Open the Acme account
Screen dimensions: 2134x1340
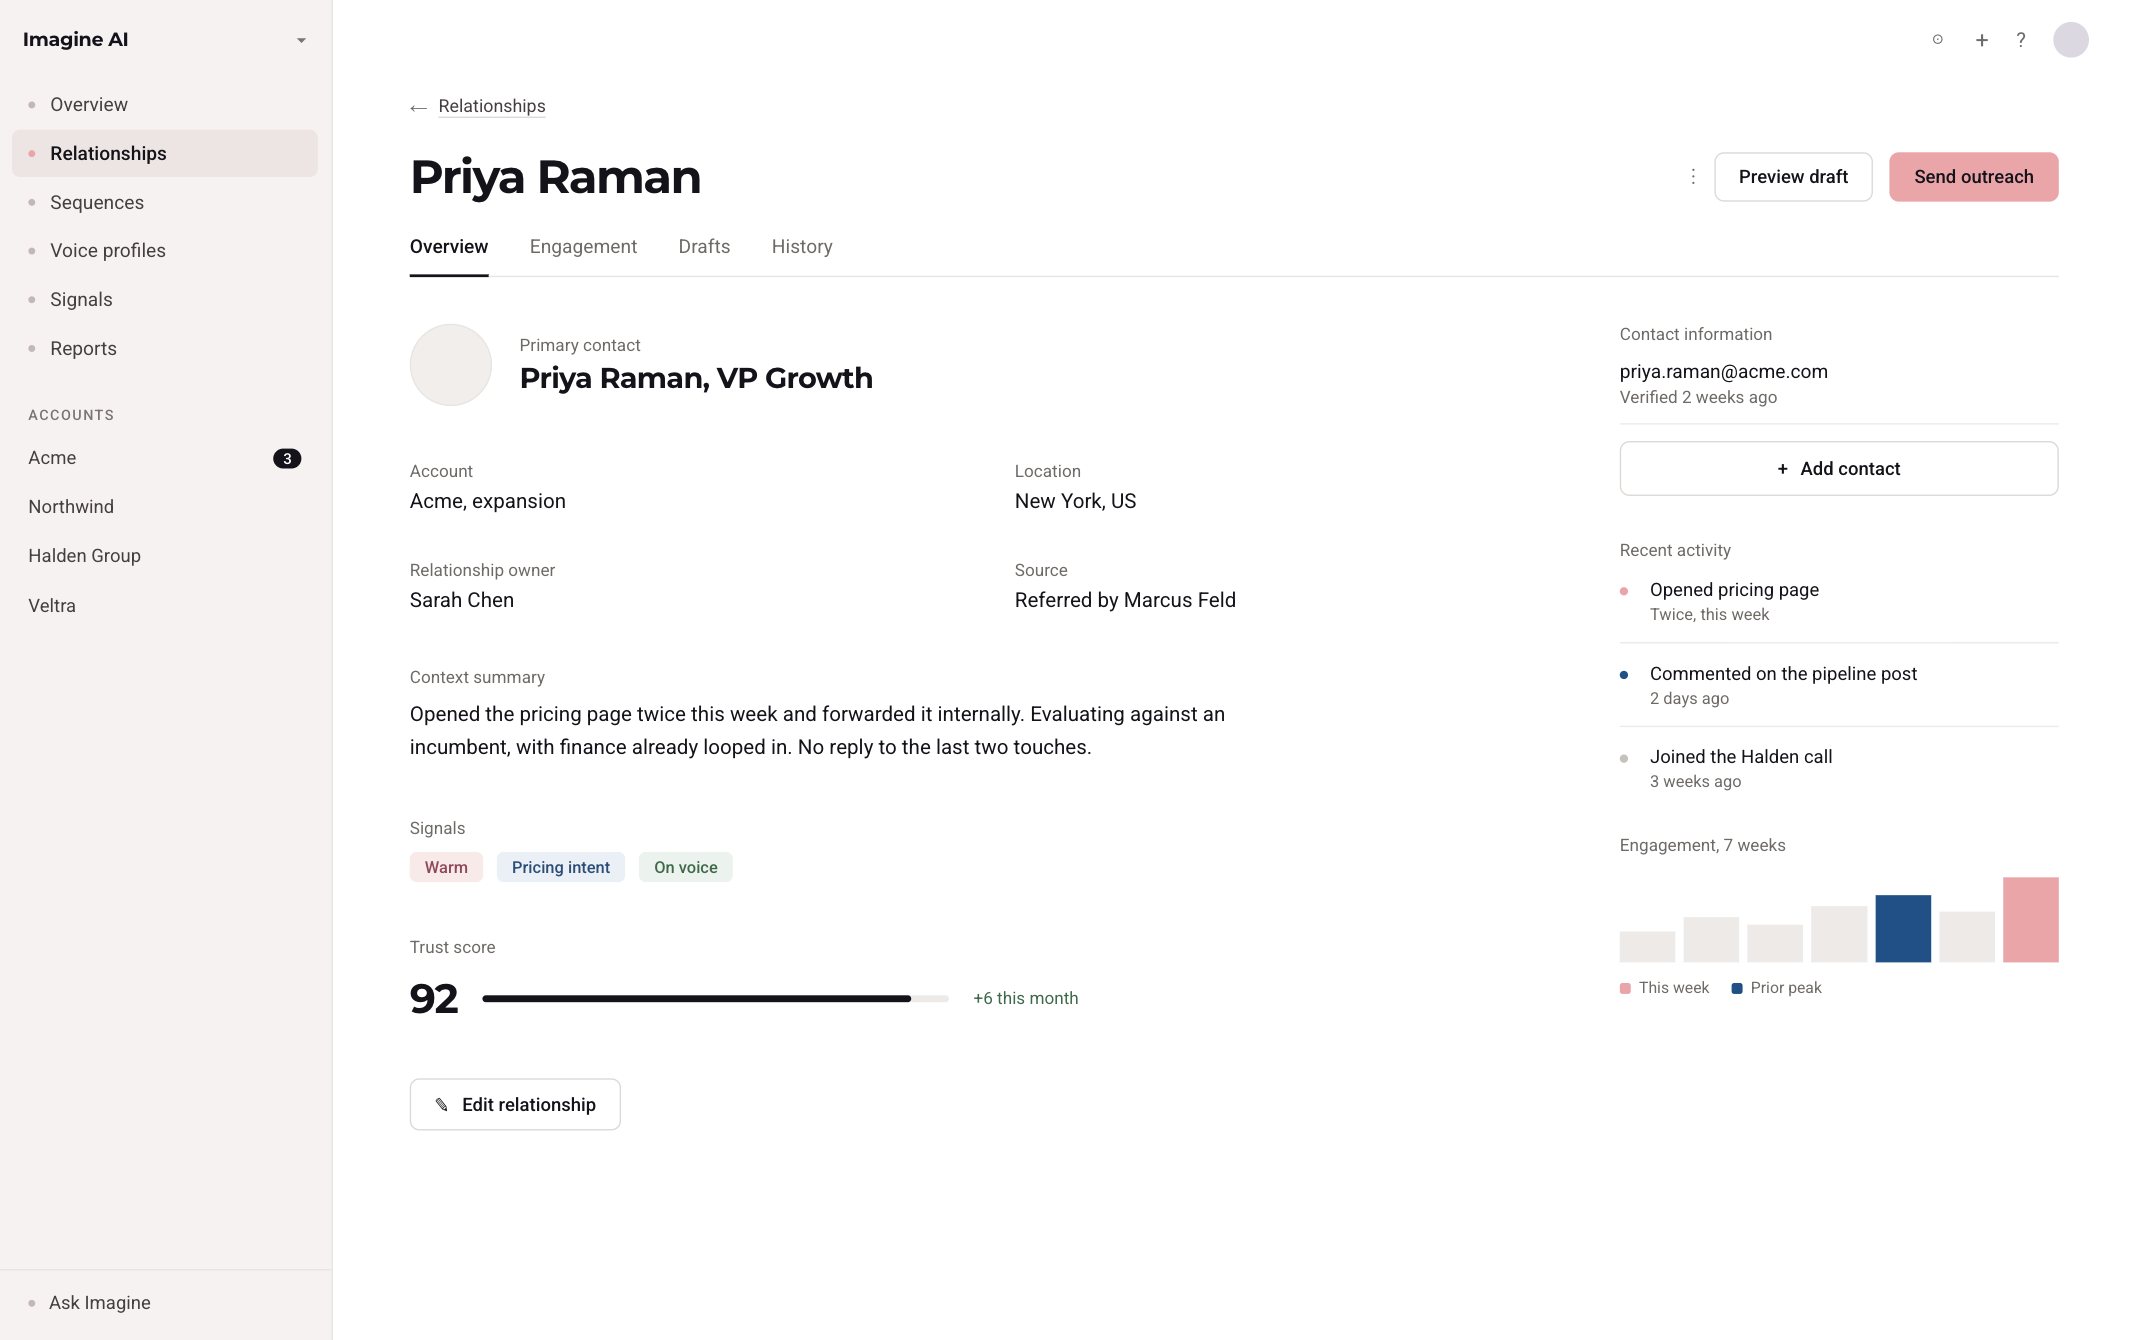165,458
